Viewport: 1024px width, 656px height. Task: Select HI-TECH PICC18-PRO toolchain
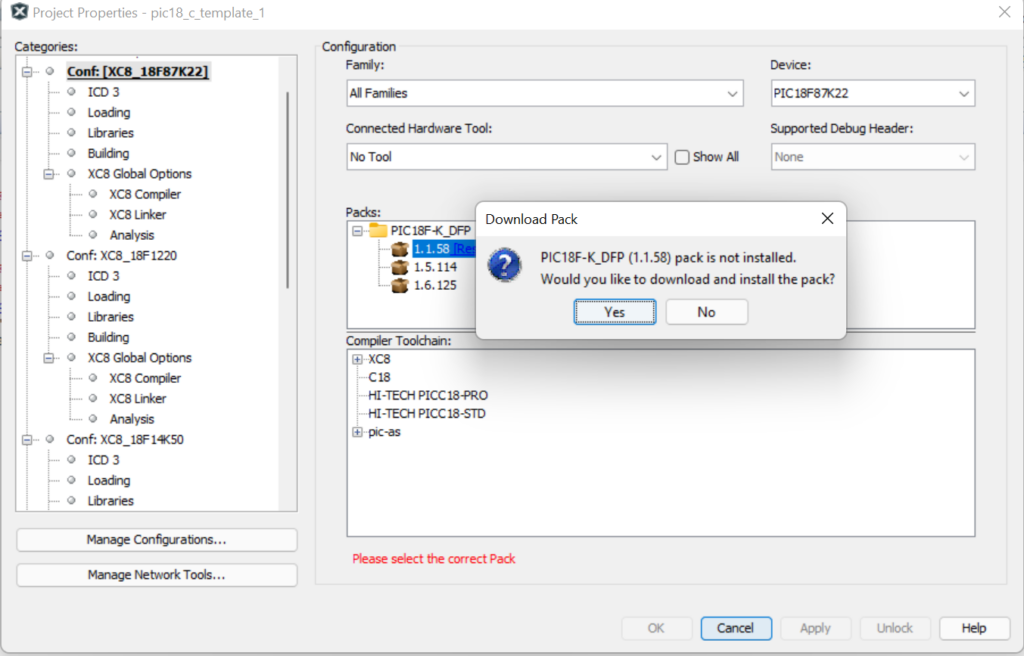point(427,395)
